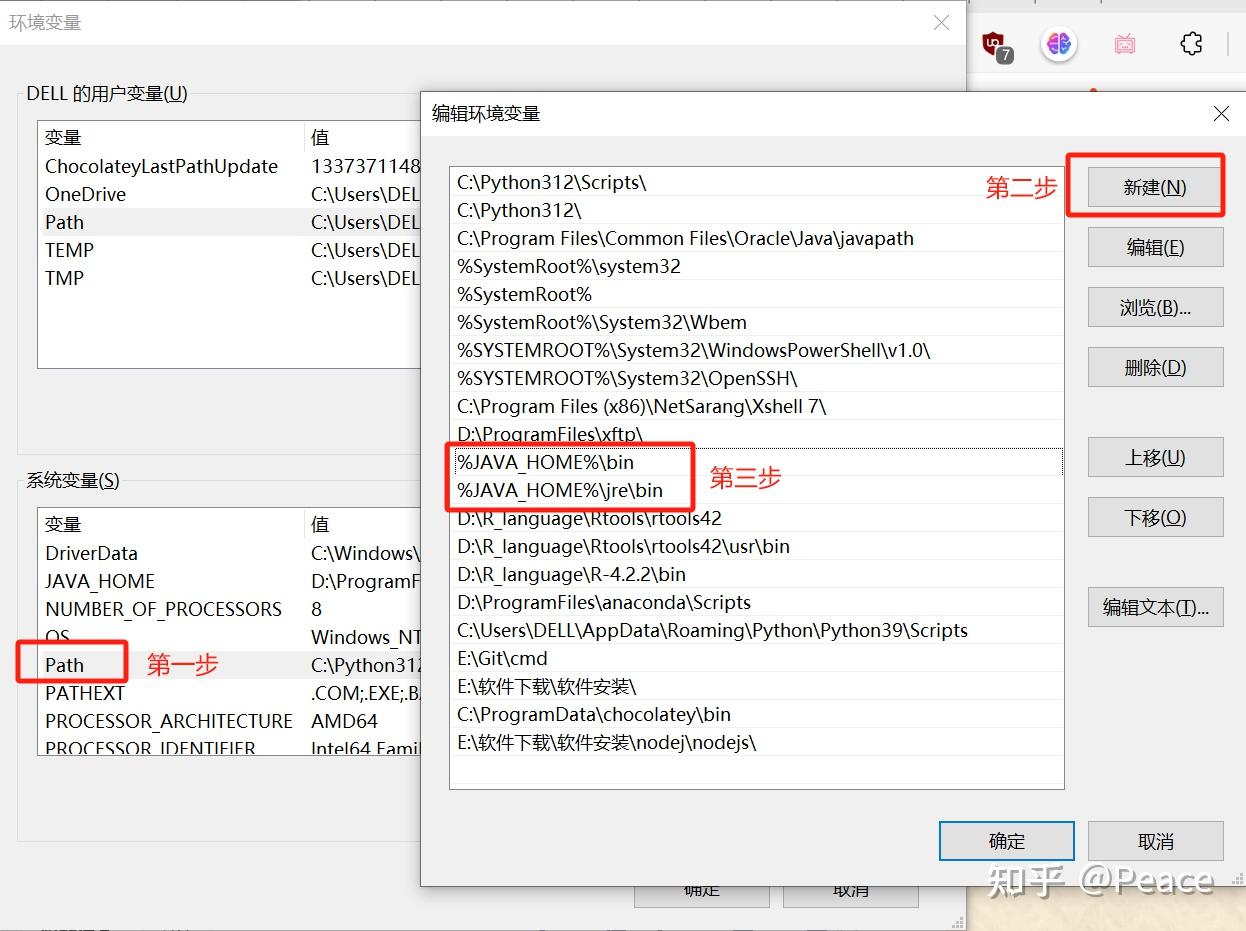Click the uBlock Origin extension icon
This screenshot has height=931, width=1246.
tap(998, 44)
